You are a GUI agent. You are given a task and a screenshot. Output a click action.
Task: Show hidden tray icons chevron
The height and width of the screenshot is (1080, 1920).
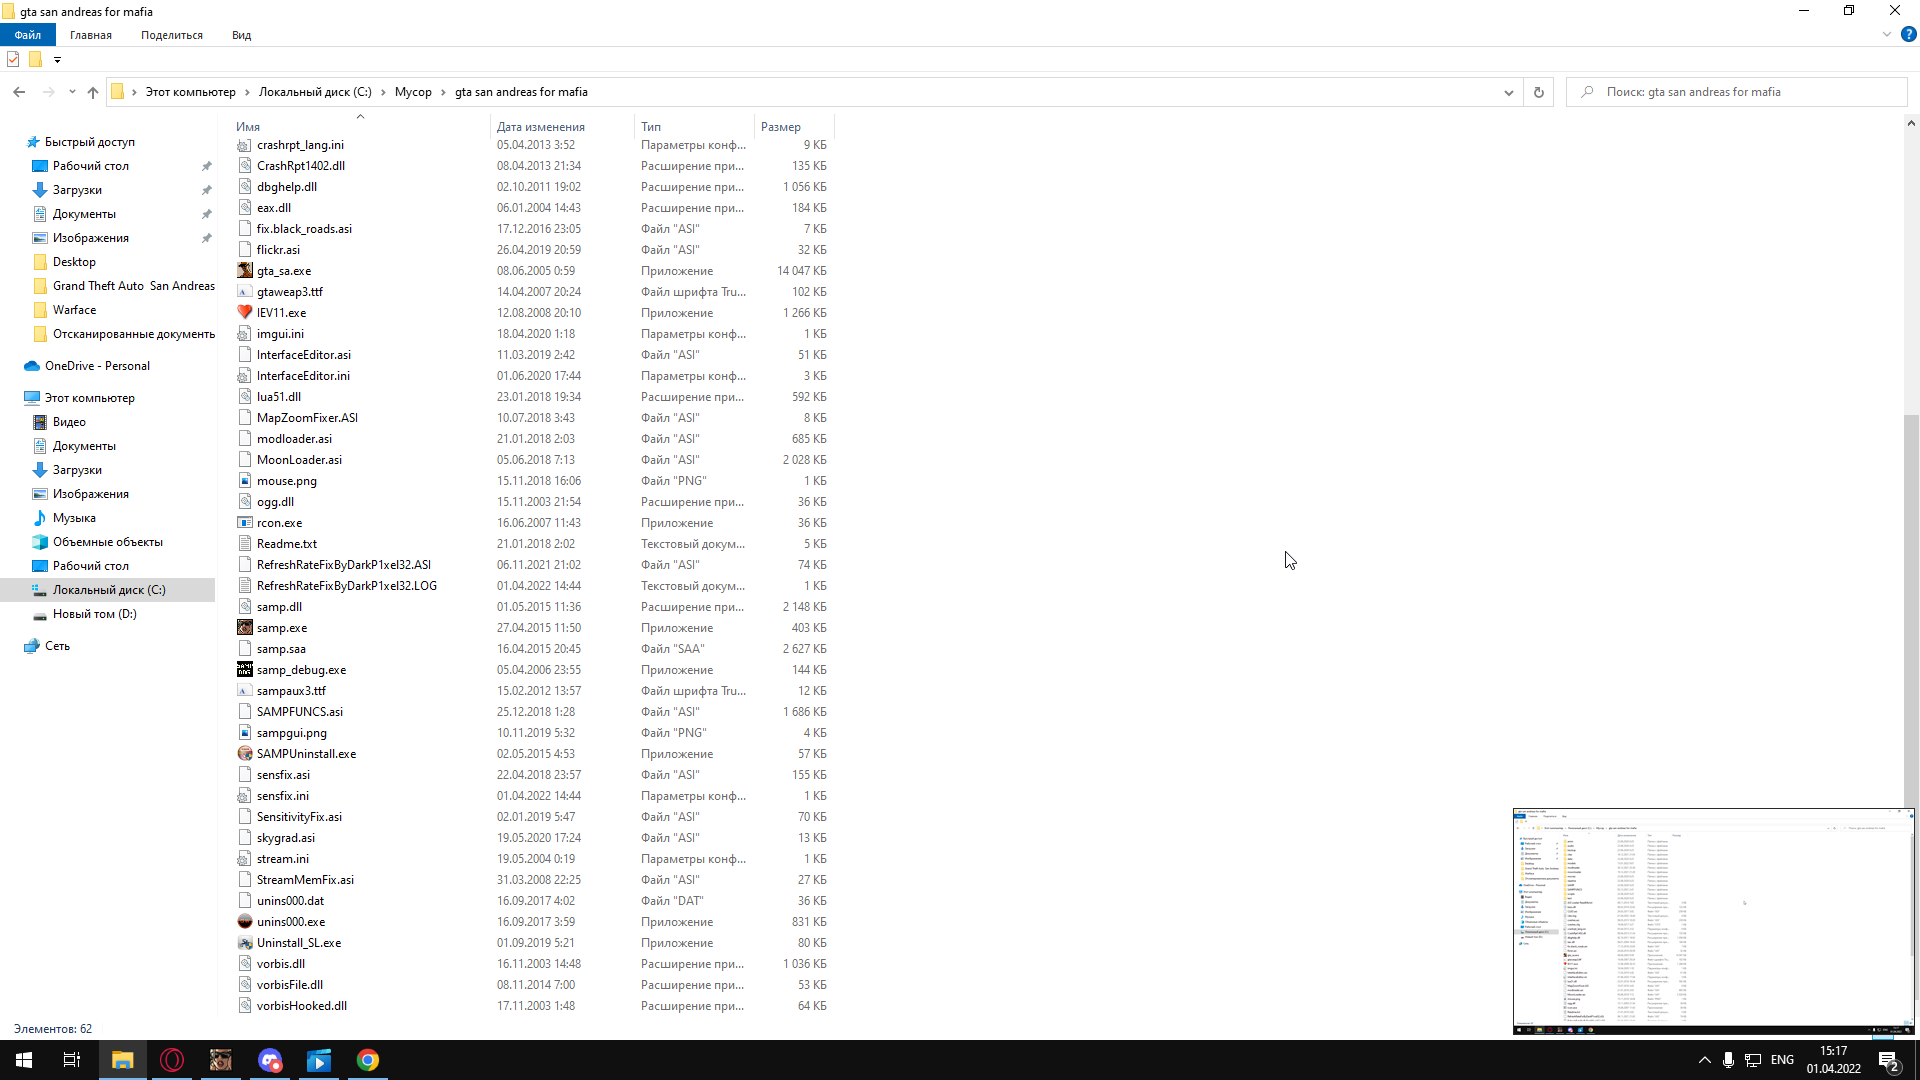click(x=1704, y=1060)
